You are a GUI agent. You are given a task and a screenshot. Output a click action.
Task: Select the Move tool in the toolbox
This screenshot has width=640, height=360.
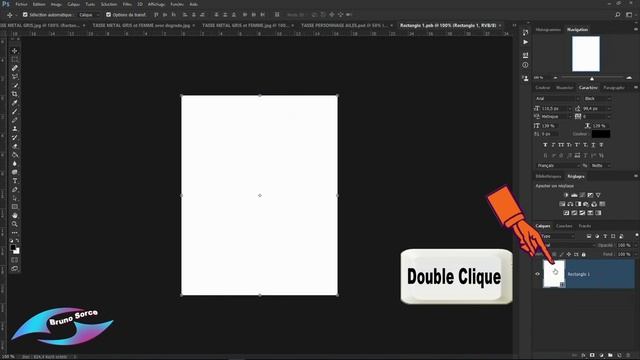click(x=15, y=51)
